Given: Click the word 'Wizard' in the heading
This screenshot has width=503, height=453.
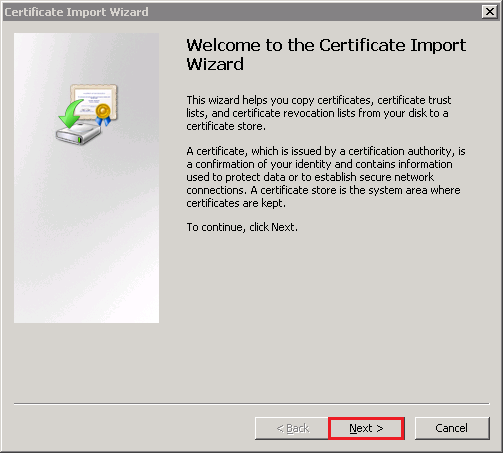Looking at the screenshot, I should point(215,64).
